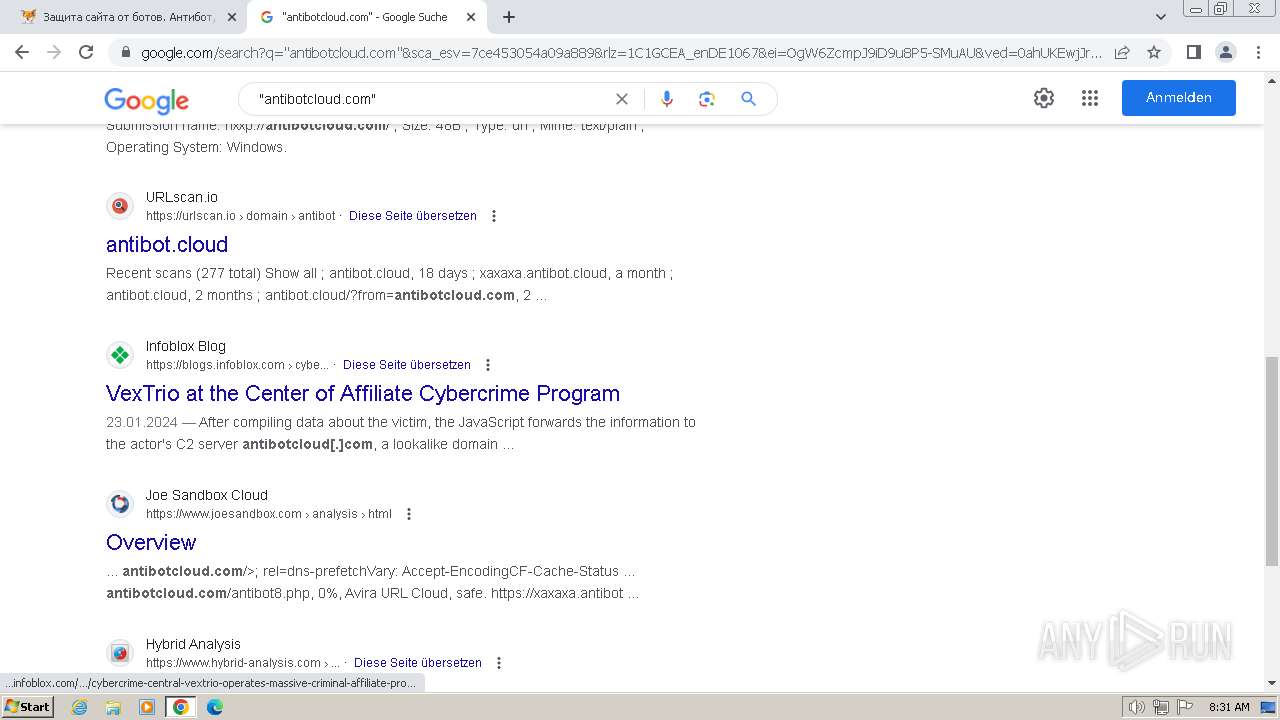1280x720 pixels.
Task: Translate the URLscan.io result page
Action: (x=413, y=216)
